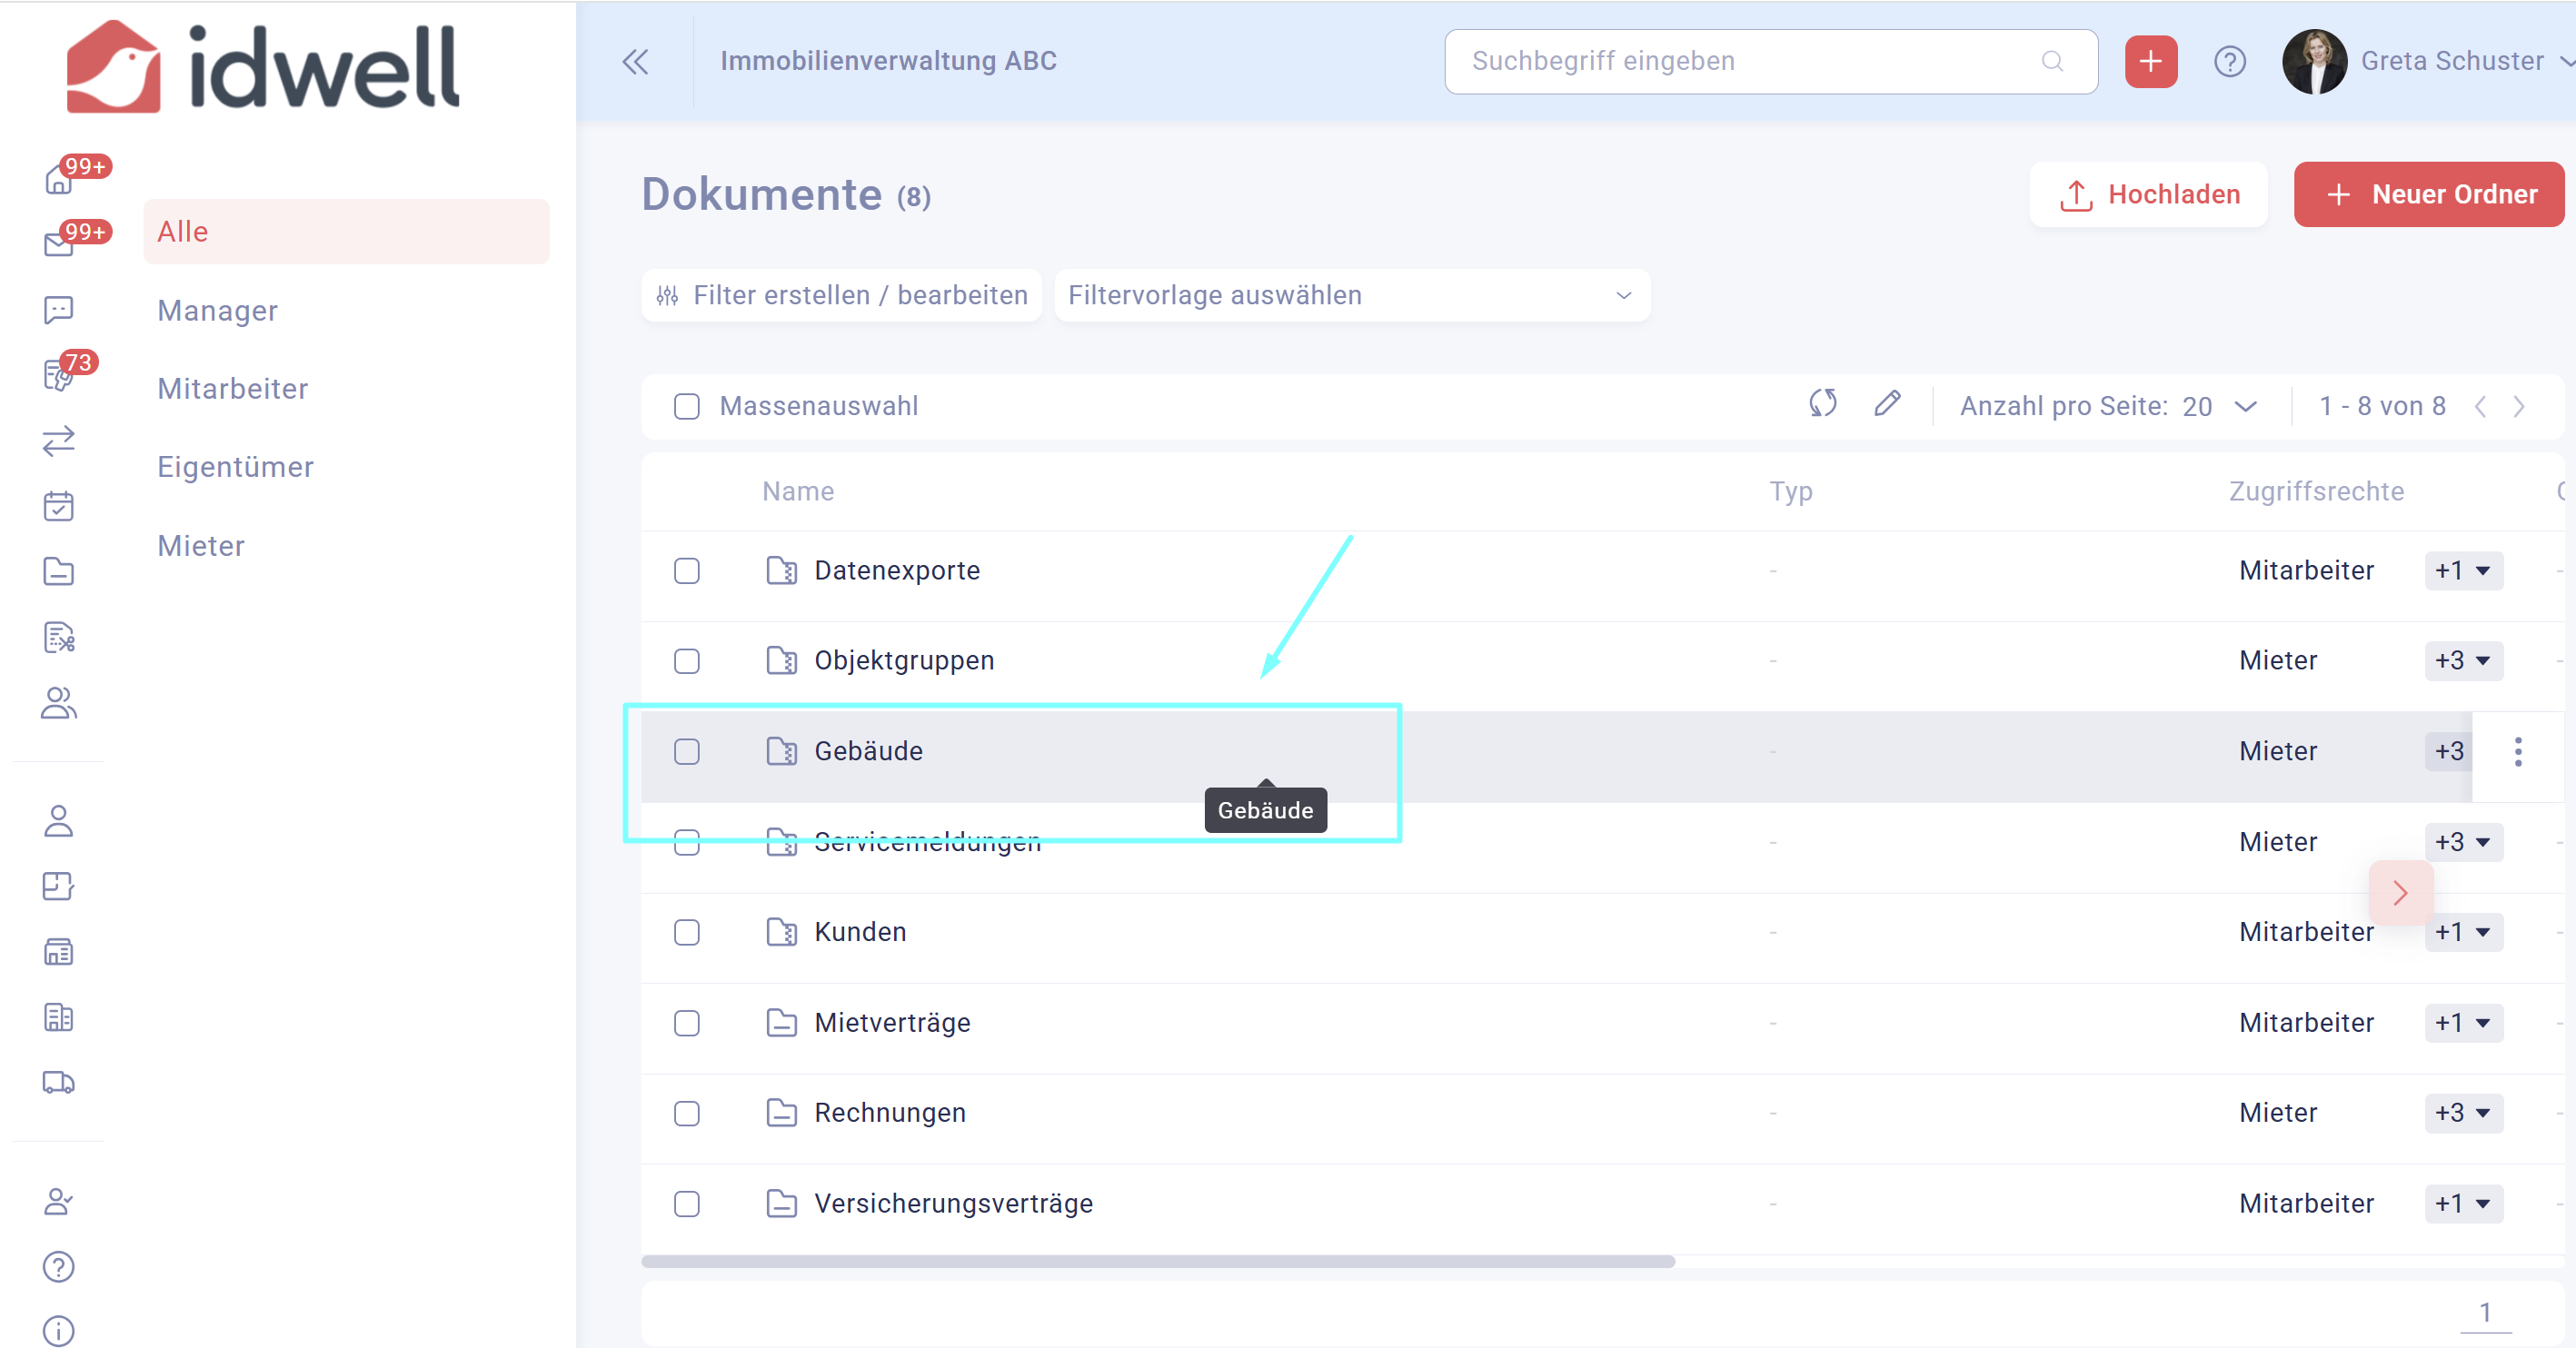The height and width of the screenshot is (1348, 2576).
Task: Open the calendar icon in sidebar
Action: tap(58, 506)
